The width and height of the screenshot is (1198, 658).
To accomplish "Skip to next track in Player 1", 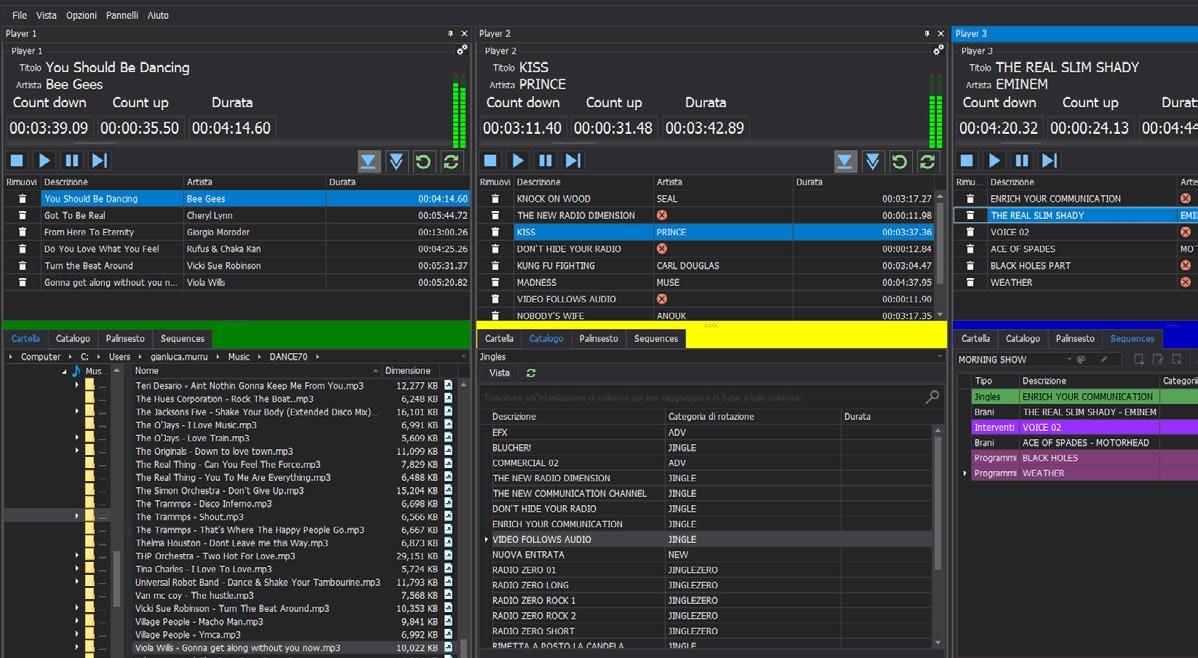I will pos(99,160).
